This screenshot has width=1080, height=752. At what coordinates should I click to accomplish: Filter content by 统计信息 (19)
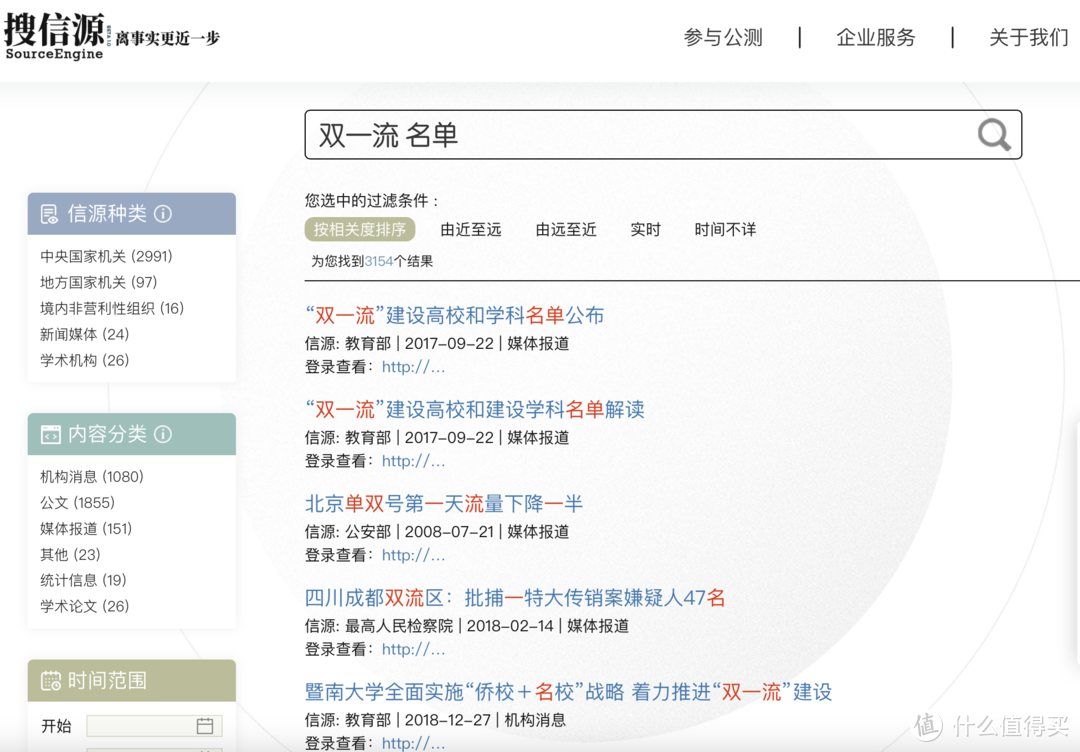point(83,581)
